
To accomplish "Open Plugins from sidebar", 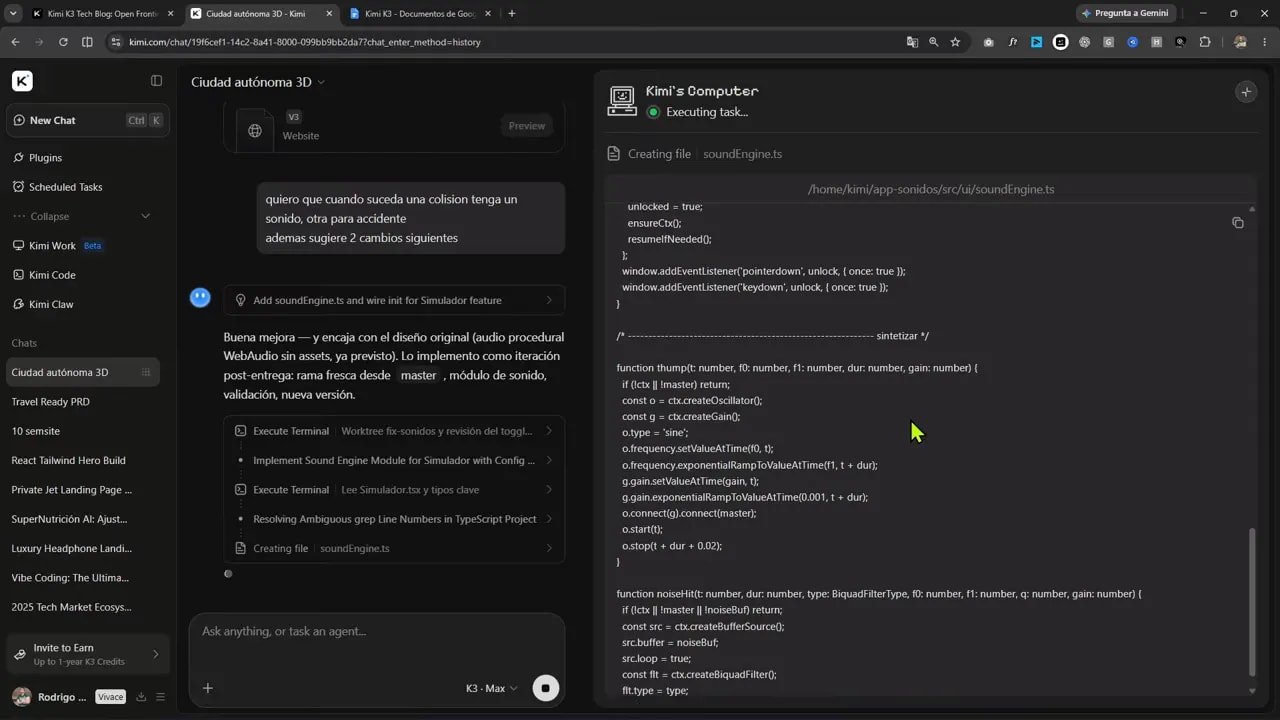I will [x=45, y=158].
